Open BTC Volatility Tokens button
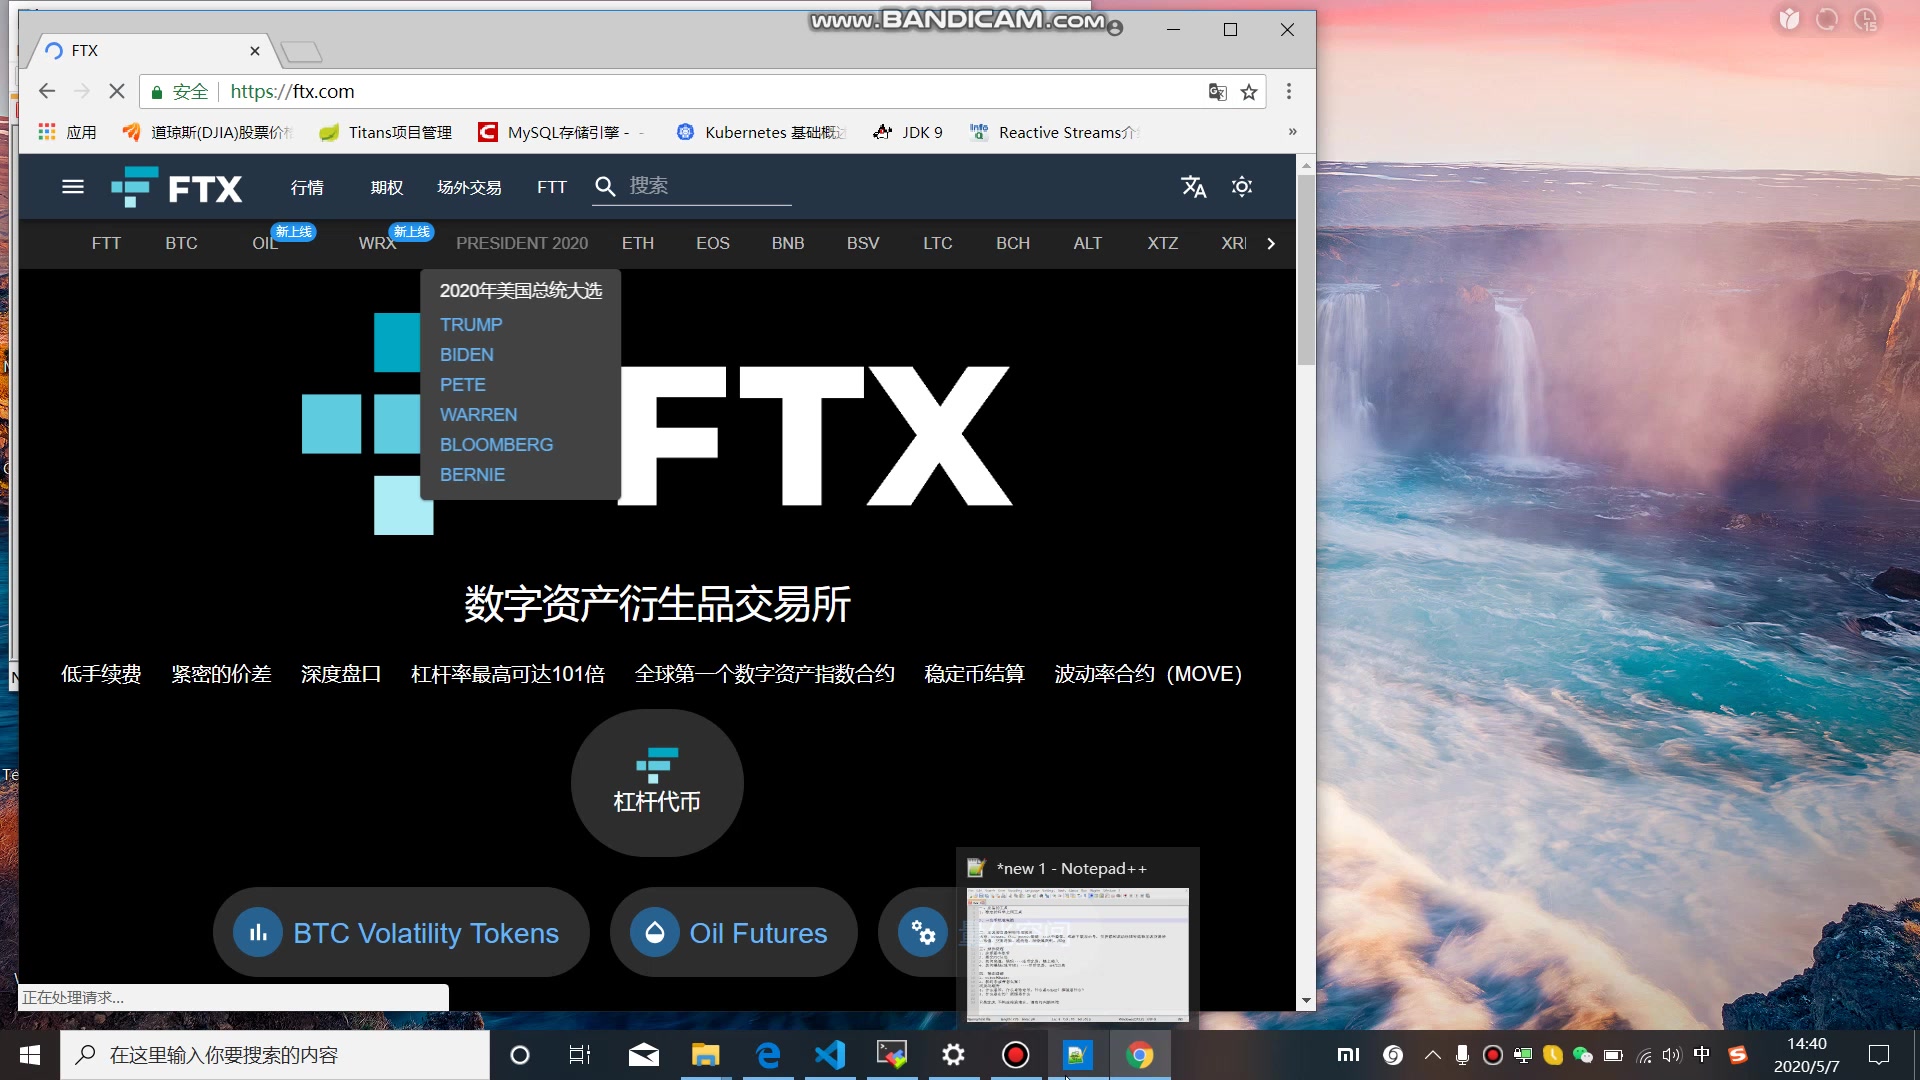The width and height of the screenshot is (1920, 1080). (x=401, y=932)
